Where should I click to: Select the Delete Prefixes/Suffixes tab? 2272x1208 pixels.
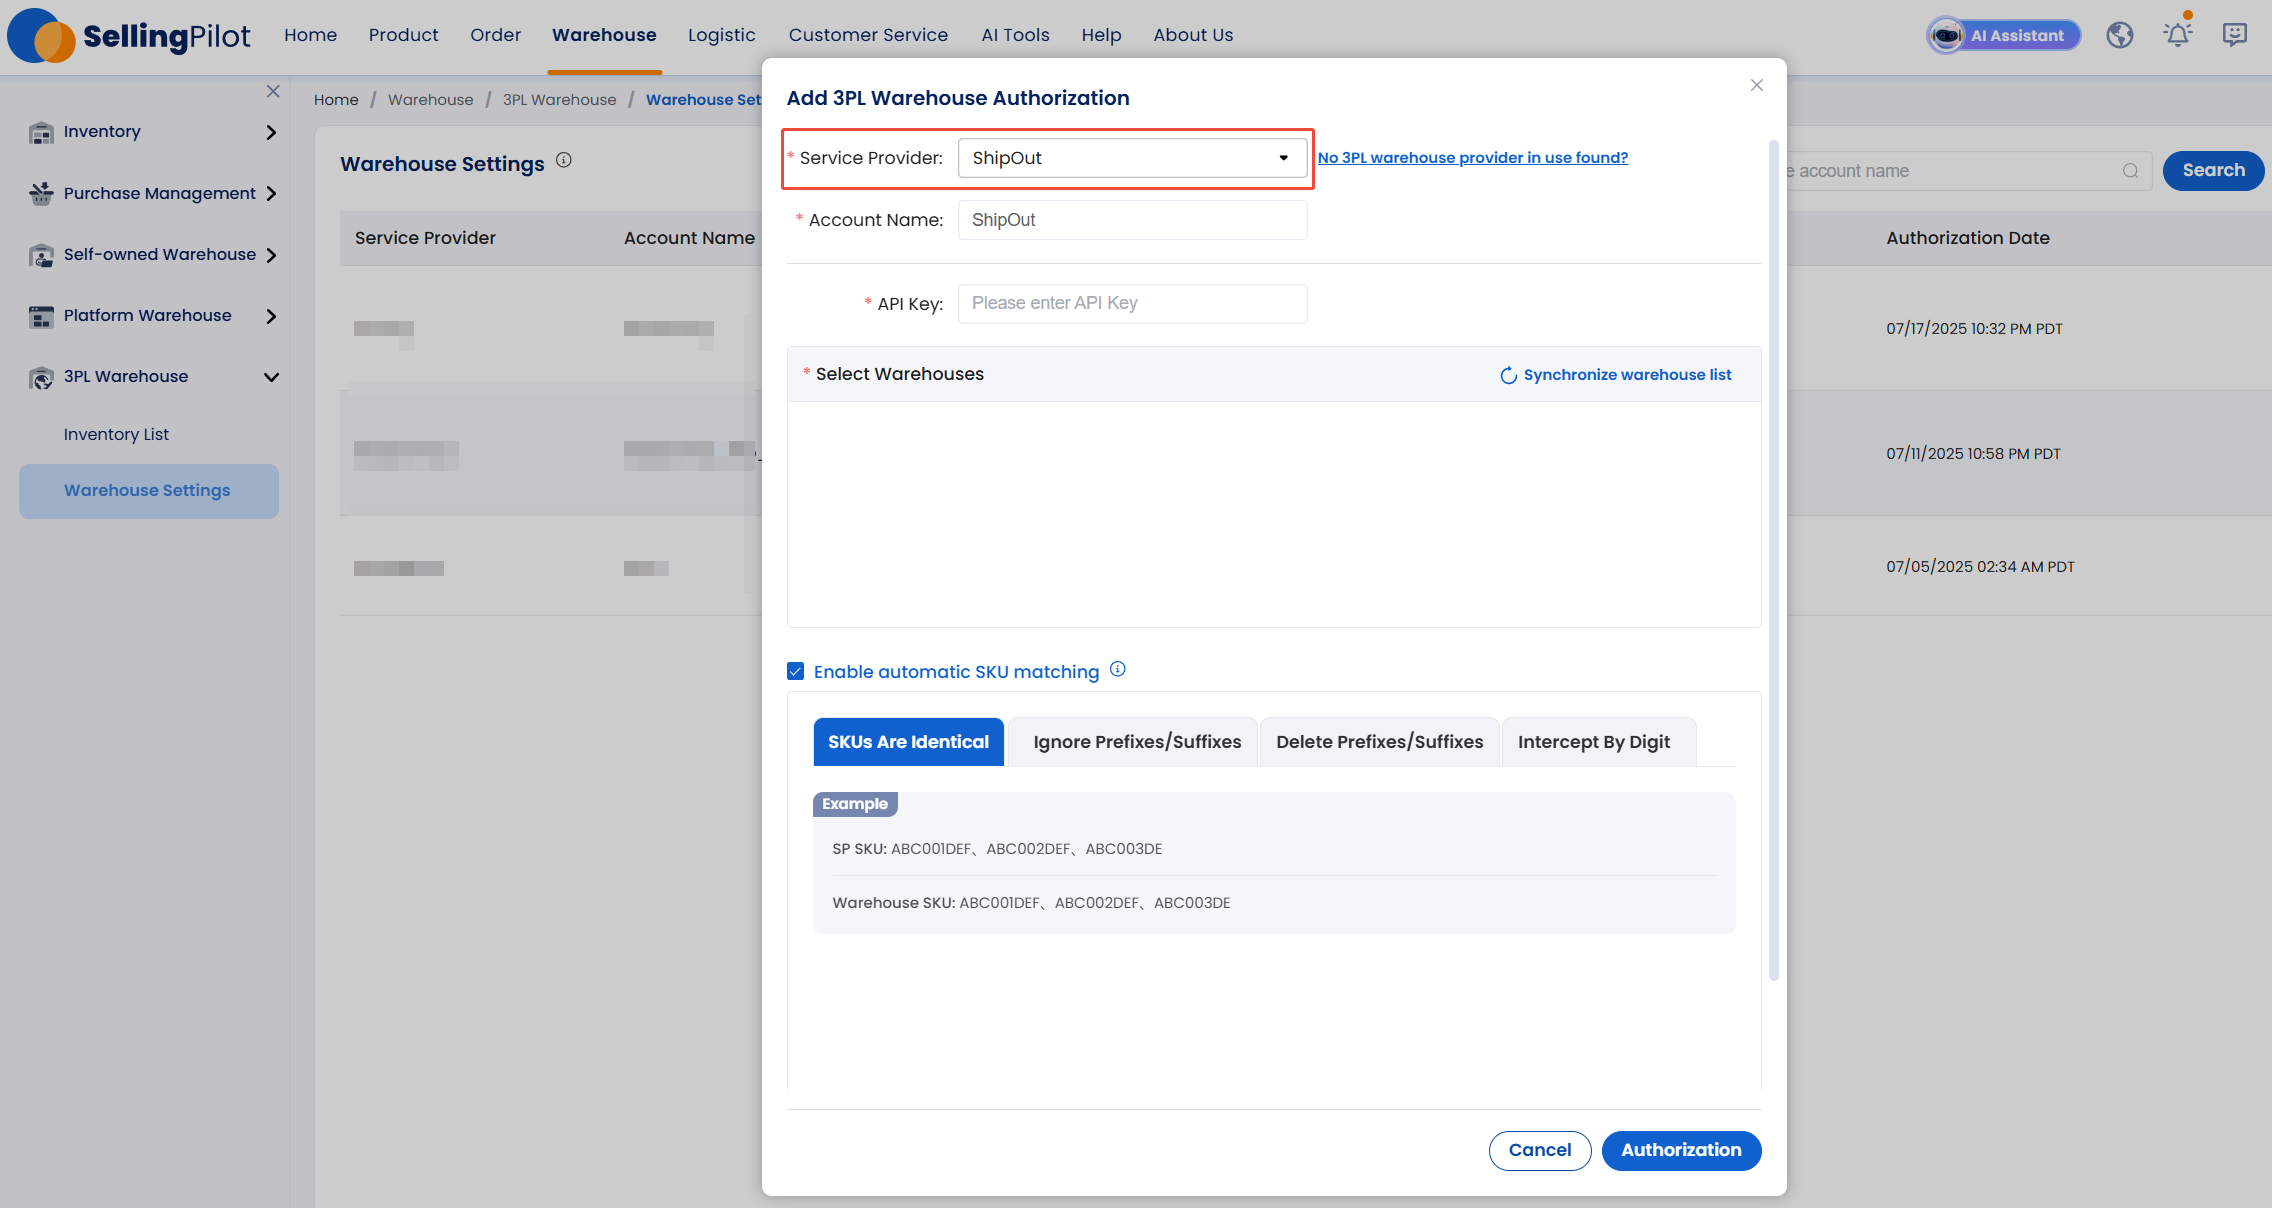click(1379, 742)
